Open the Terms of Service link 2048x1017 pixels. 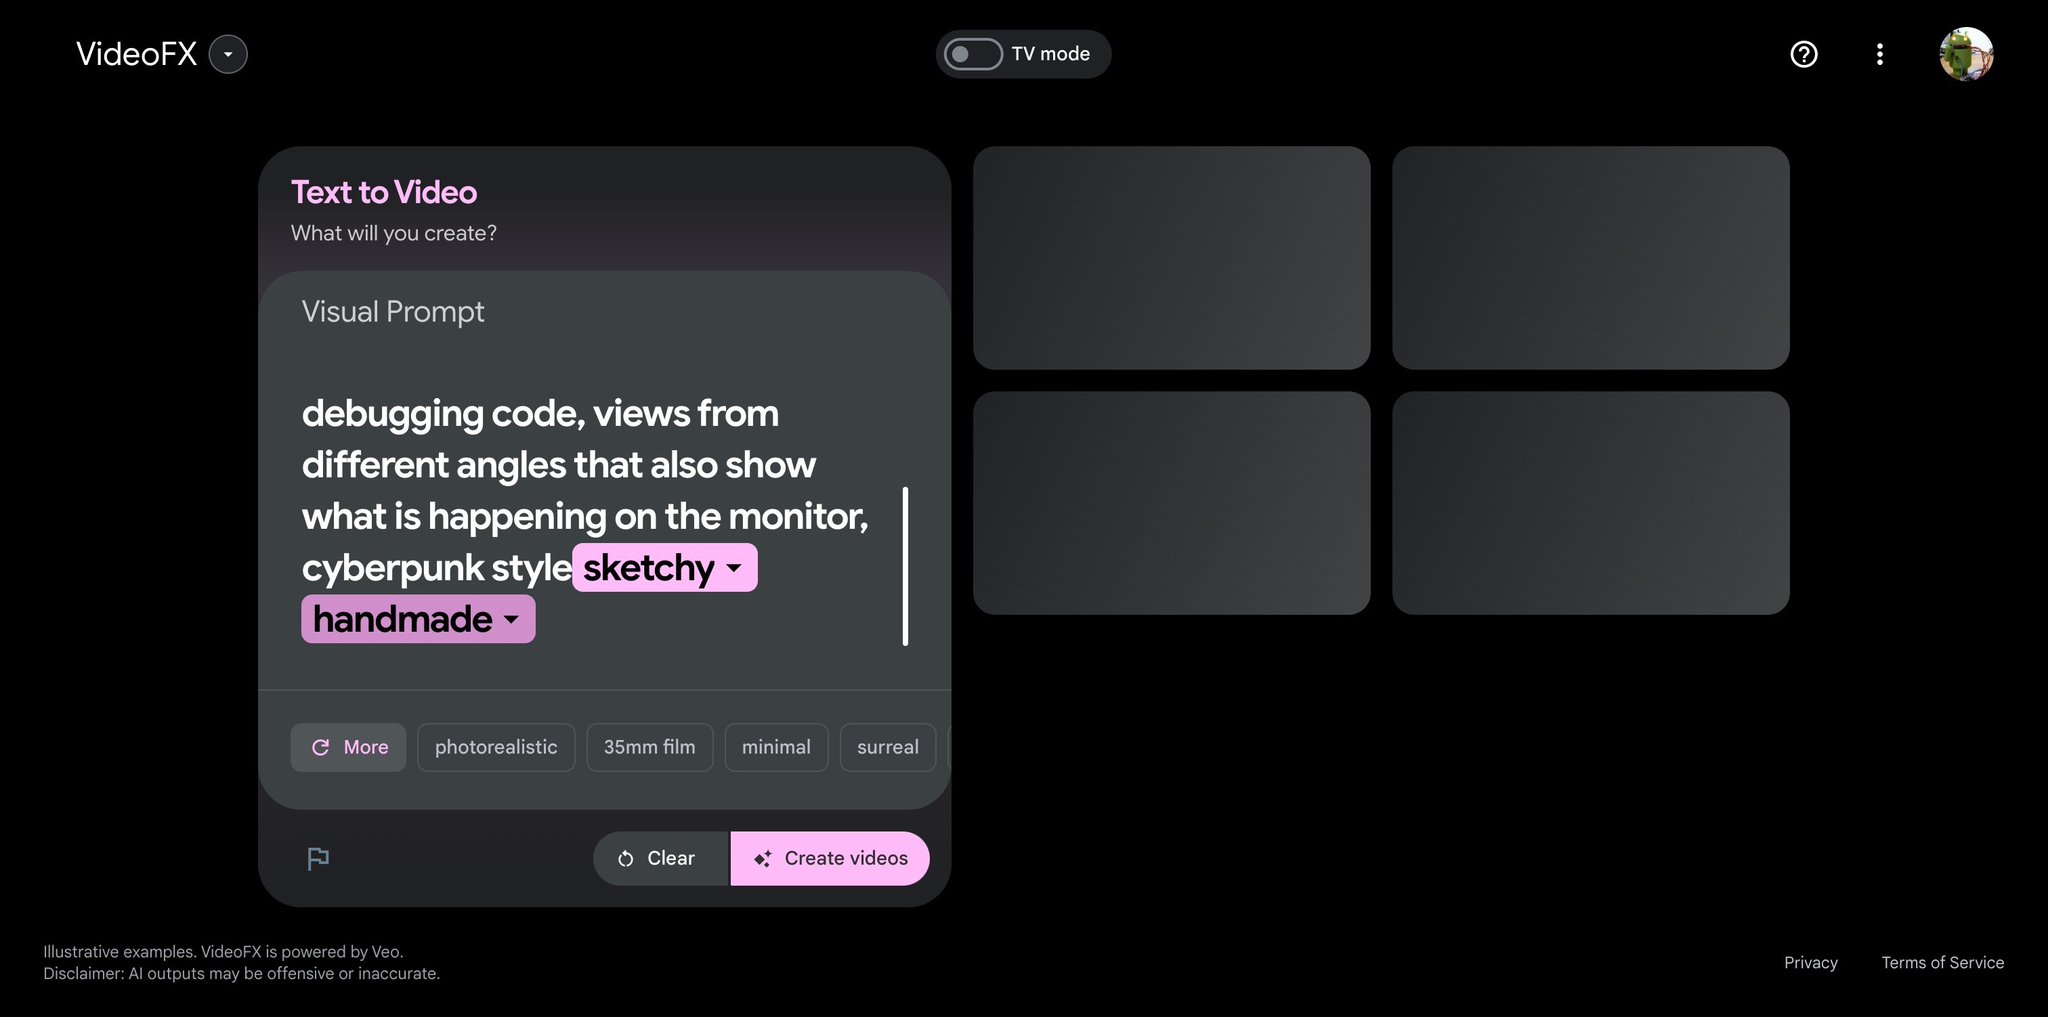tap(1942, 962)
